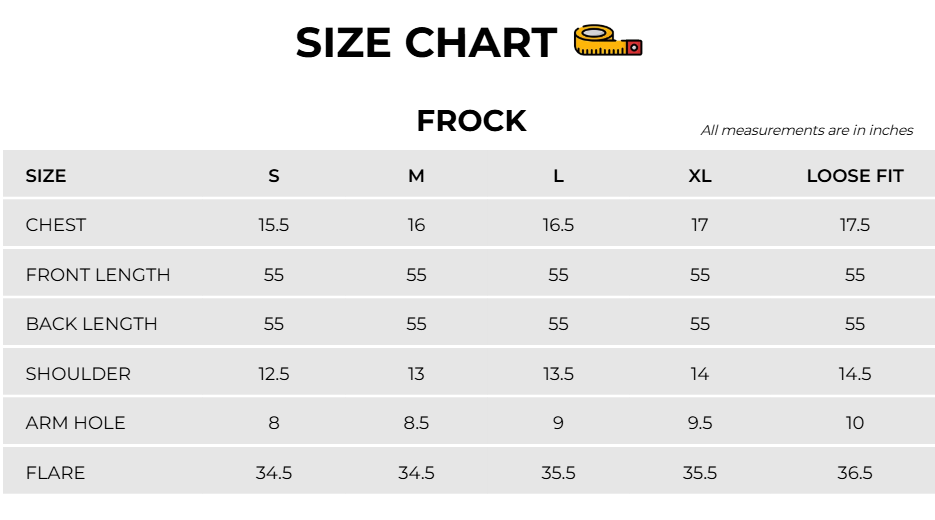Select the XL size column header

[x=700, y=176]
